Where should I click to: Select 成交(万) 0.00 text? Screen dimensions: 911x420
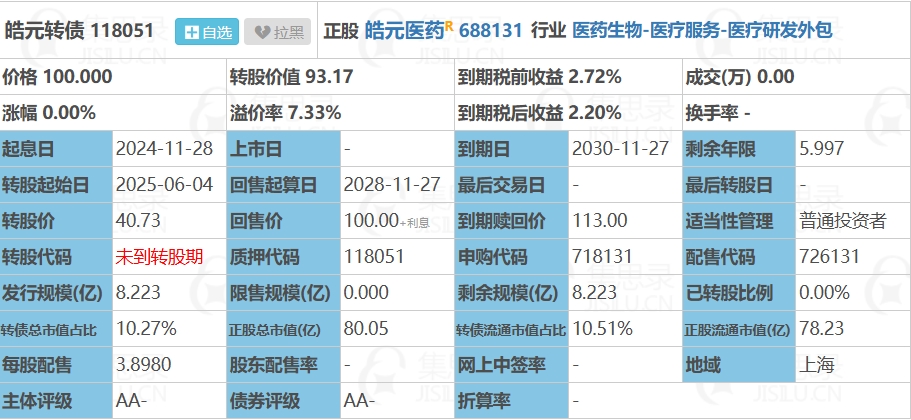(x=740, y=77)
